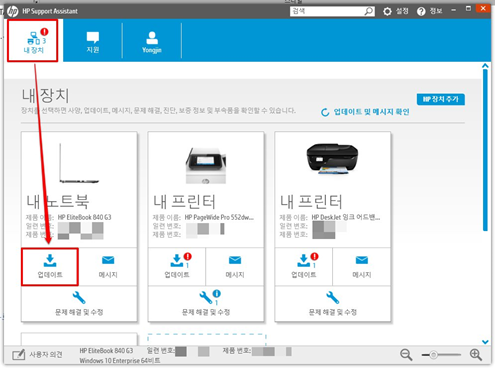Click the zoom level slider handle
This screenshot has height=368, width=495.
[x=433, y=355]
